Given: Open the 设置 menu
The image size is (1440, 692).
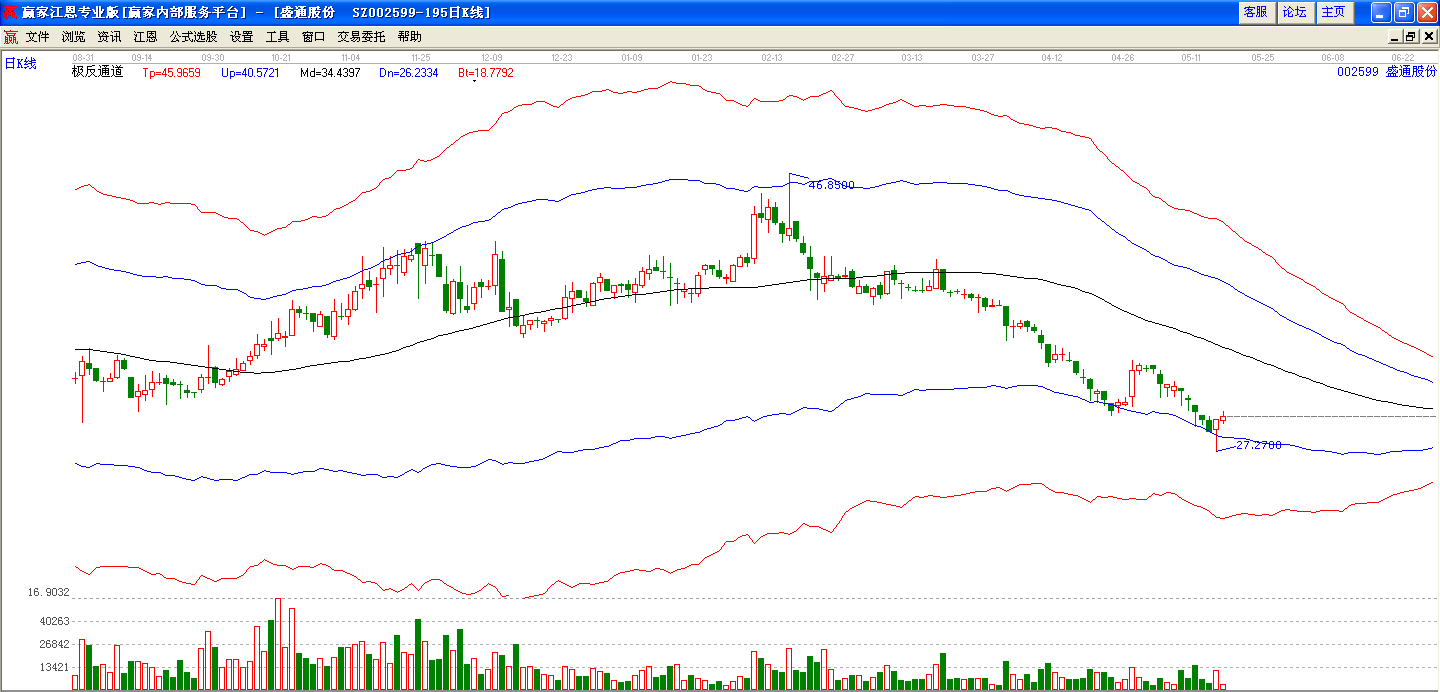Looking at the screenshot, I should (242, 37).
